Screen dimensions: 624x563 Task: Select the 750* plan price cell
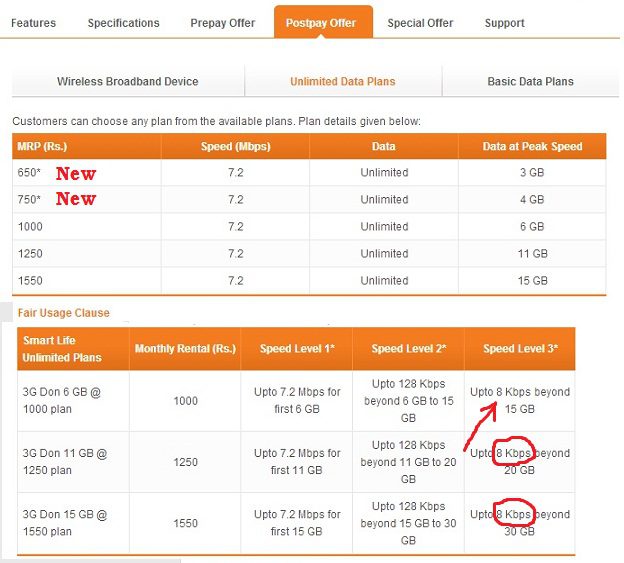tap(86, 199)
